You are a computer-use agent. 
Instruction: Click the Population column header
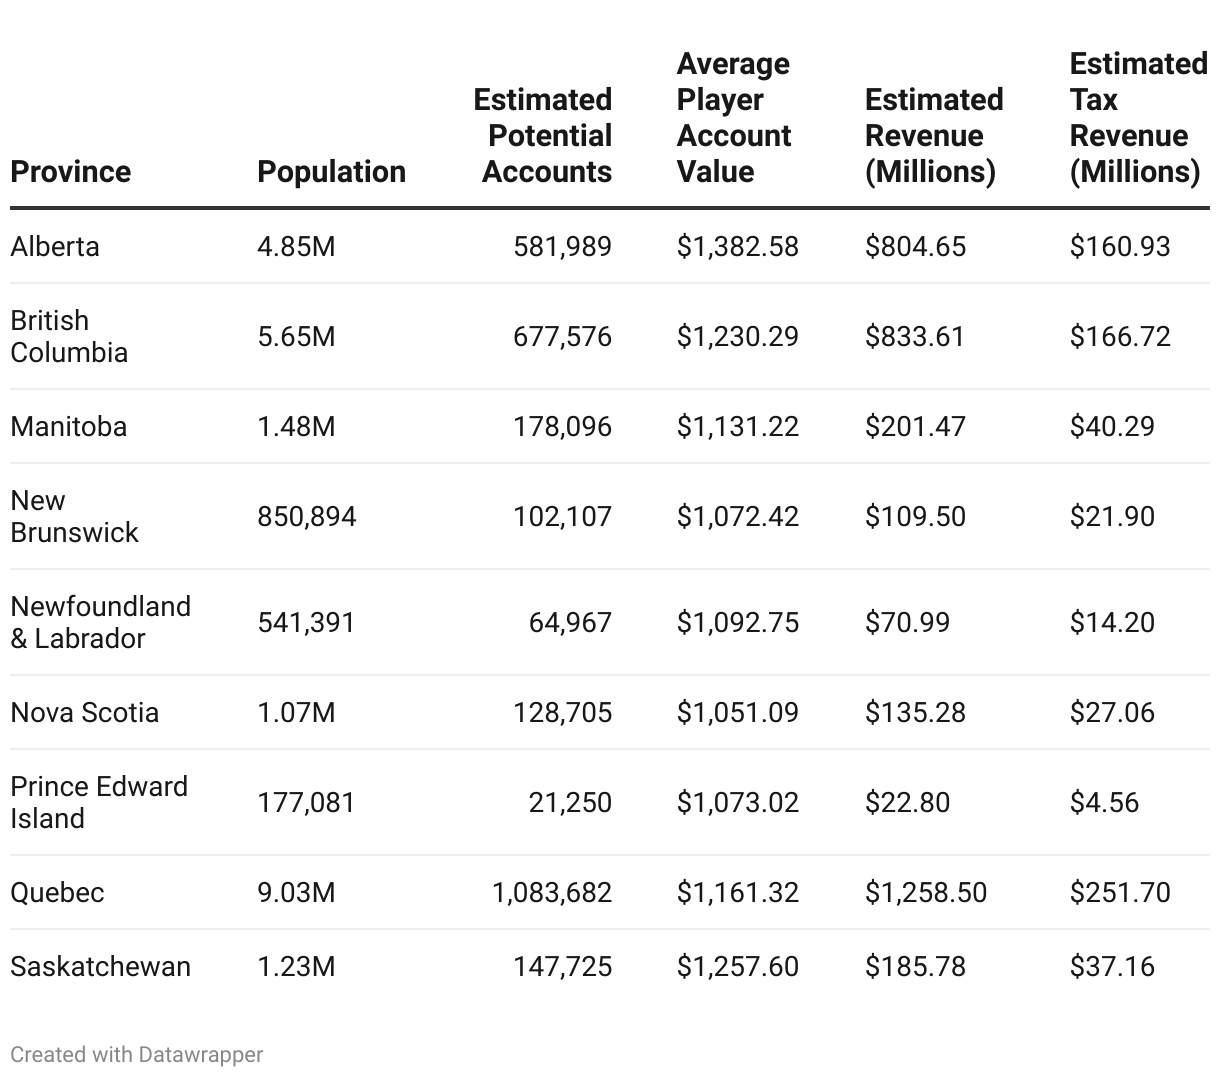tap(331, 171)
